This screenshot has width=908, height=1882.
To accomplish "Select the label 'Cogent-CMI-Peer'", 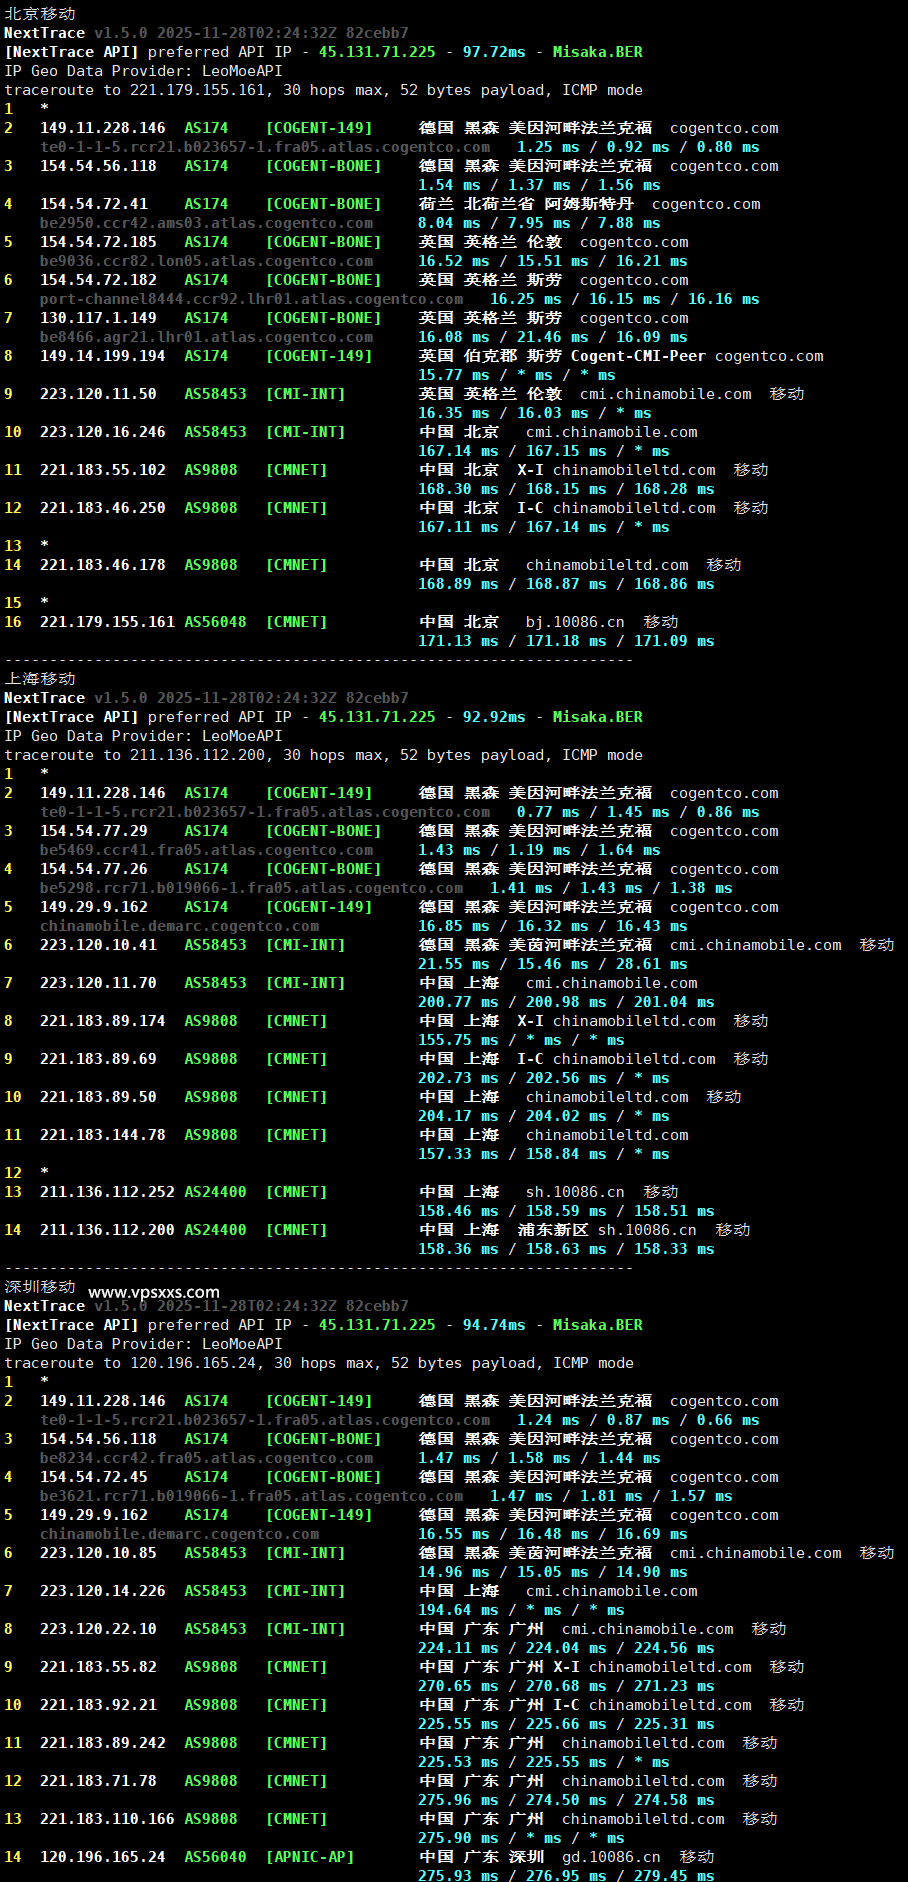I will tap(638, 356).
